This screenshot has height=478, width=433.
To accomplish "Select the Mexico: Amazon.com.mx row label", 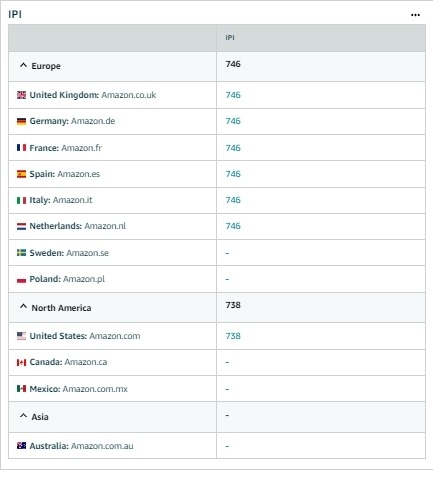I will point(78,389).
